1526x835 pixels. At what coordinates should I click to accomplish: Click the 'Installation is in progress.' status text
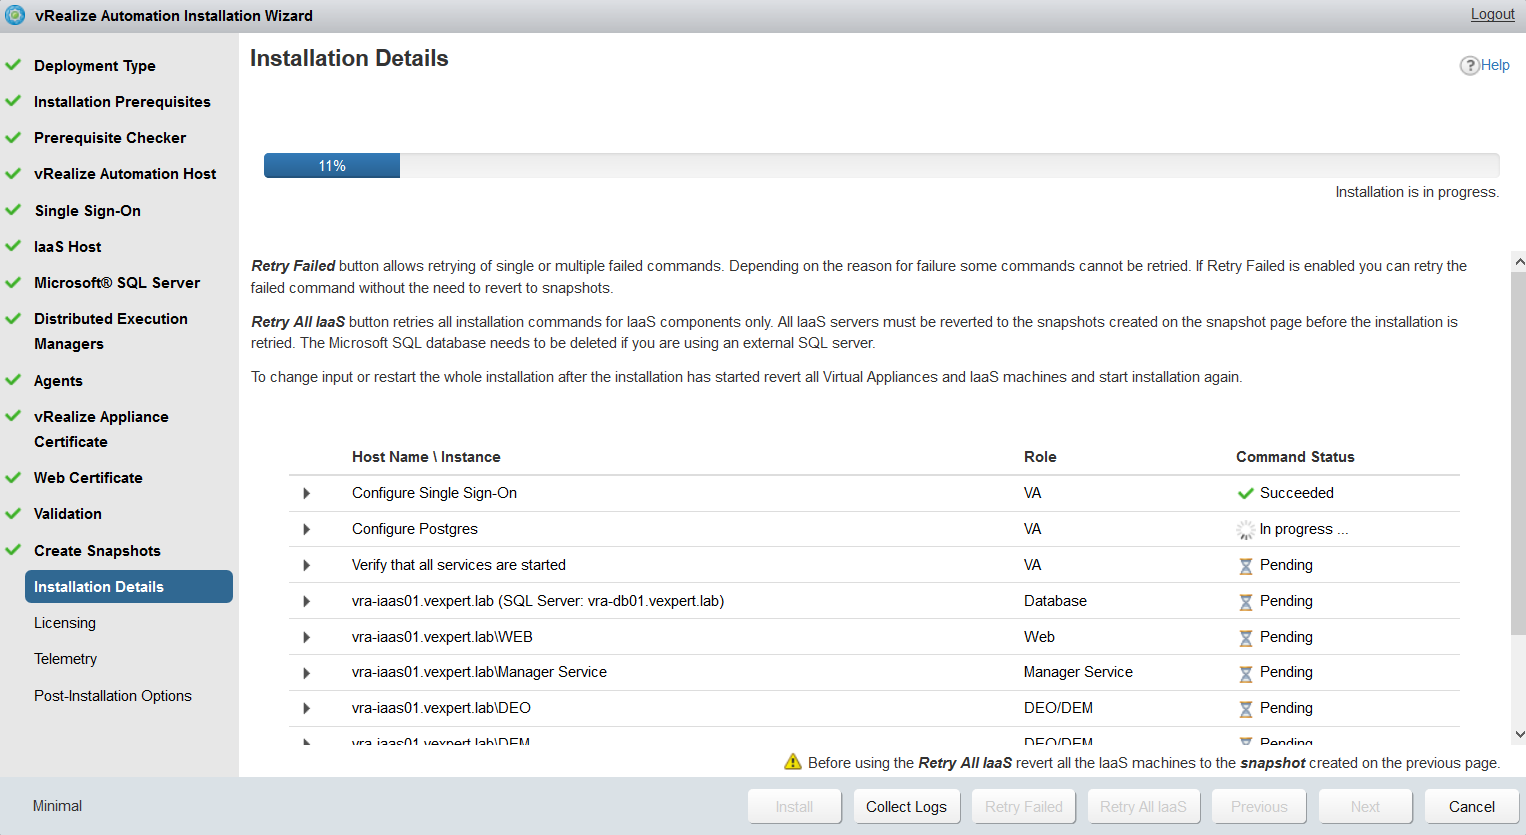[x=1417, y=192]
